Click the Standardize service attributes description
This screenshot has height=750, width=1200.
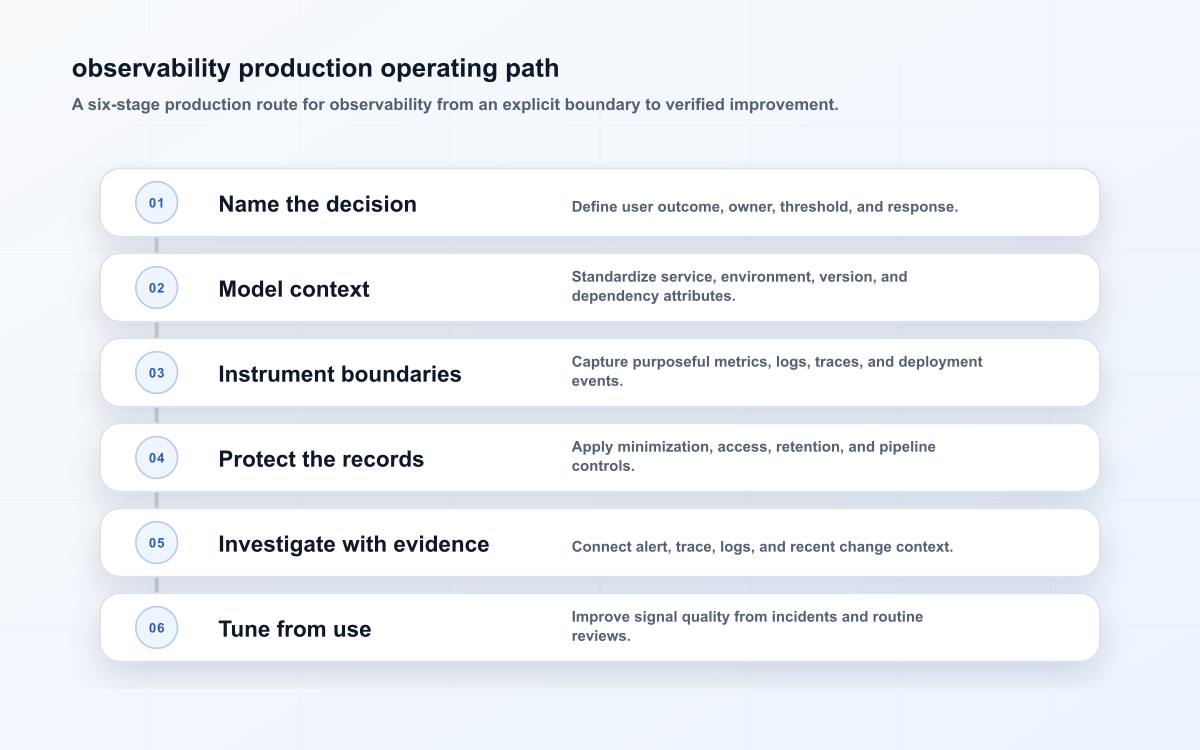[x=739, y=286]
